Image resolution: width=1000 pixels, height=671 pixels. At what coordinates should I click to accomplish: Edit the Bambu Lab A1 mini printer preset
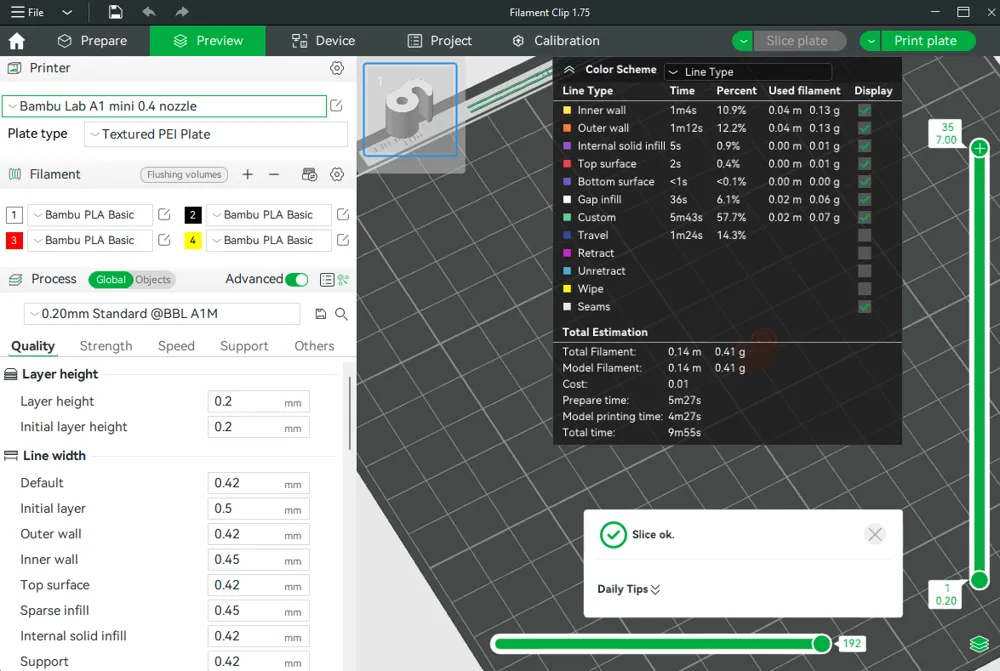coord(336,106)
